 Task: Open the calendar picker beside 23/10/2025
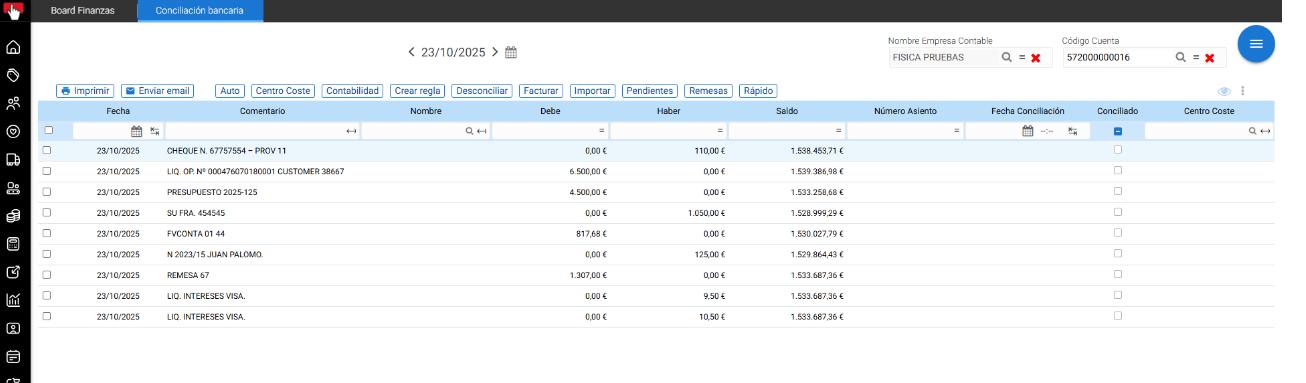[511, 52]
